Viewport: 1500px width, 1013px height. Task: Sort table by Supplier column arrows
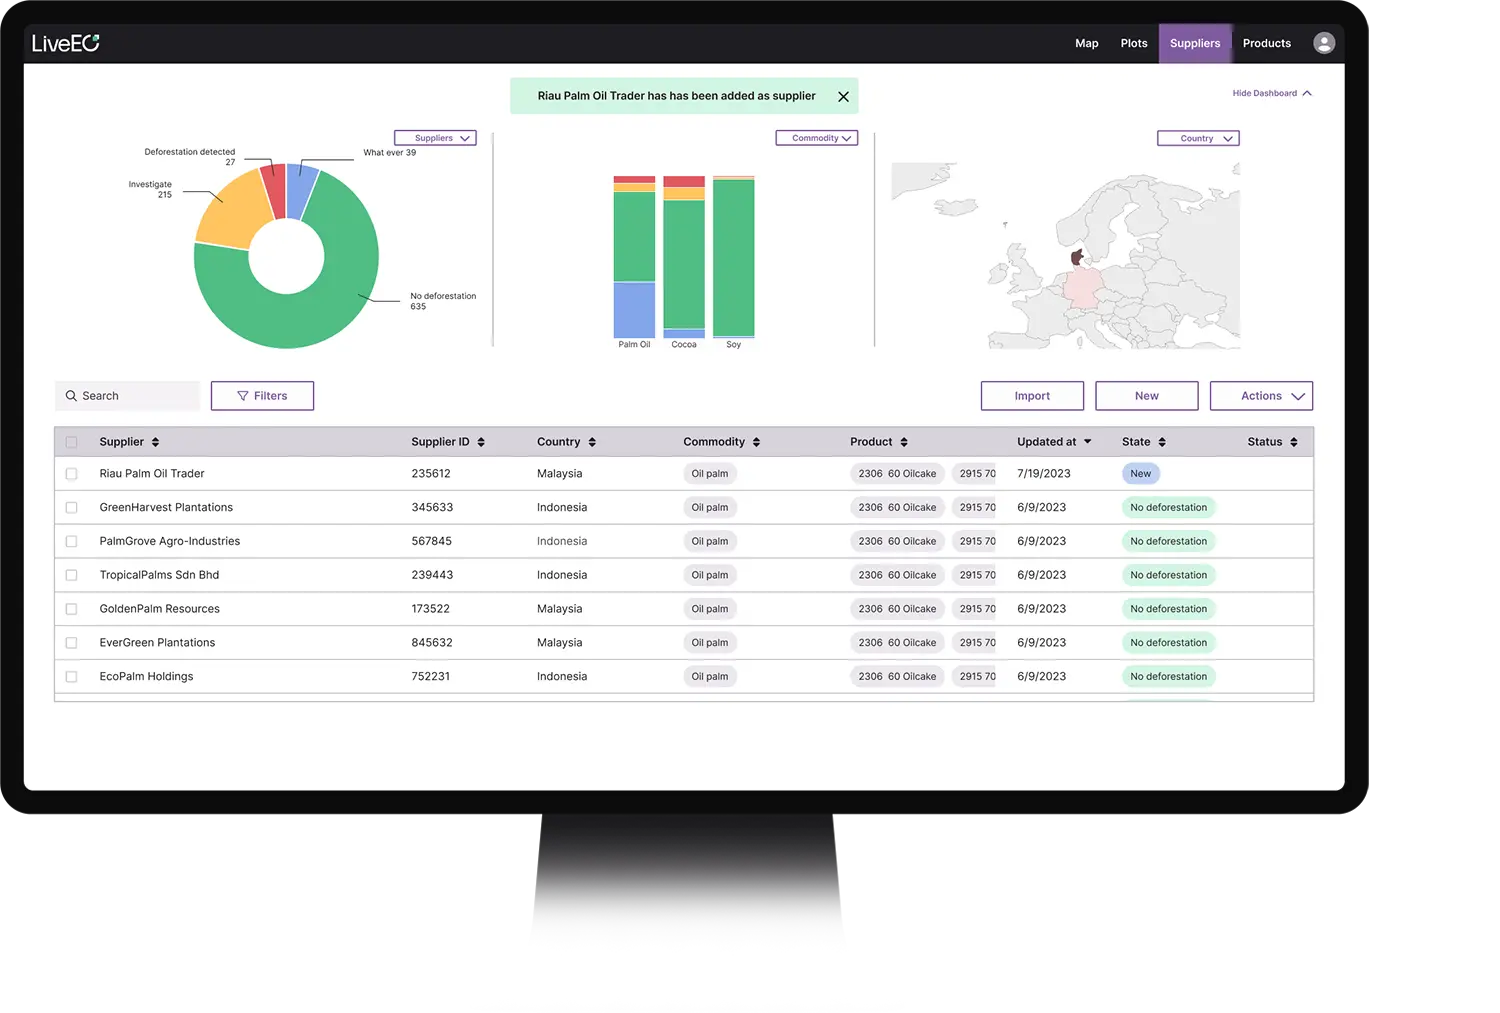[x=155, y=442]
